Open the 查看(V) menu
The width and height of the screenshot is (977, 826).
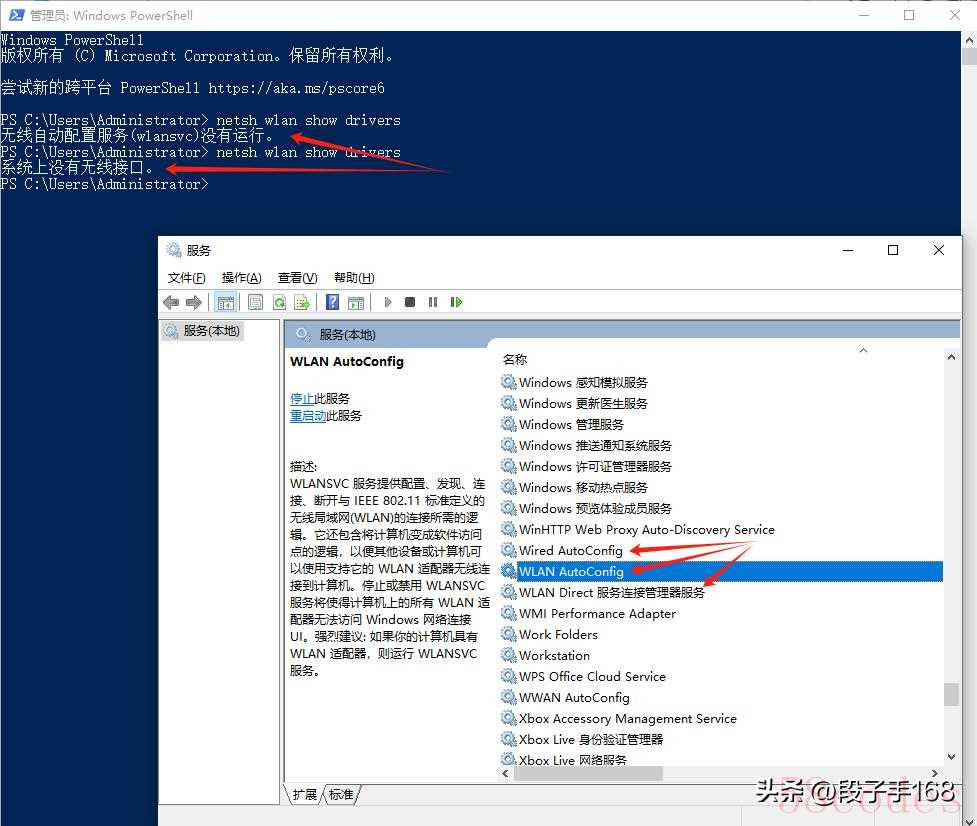coord(297,278)
